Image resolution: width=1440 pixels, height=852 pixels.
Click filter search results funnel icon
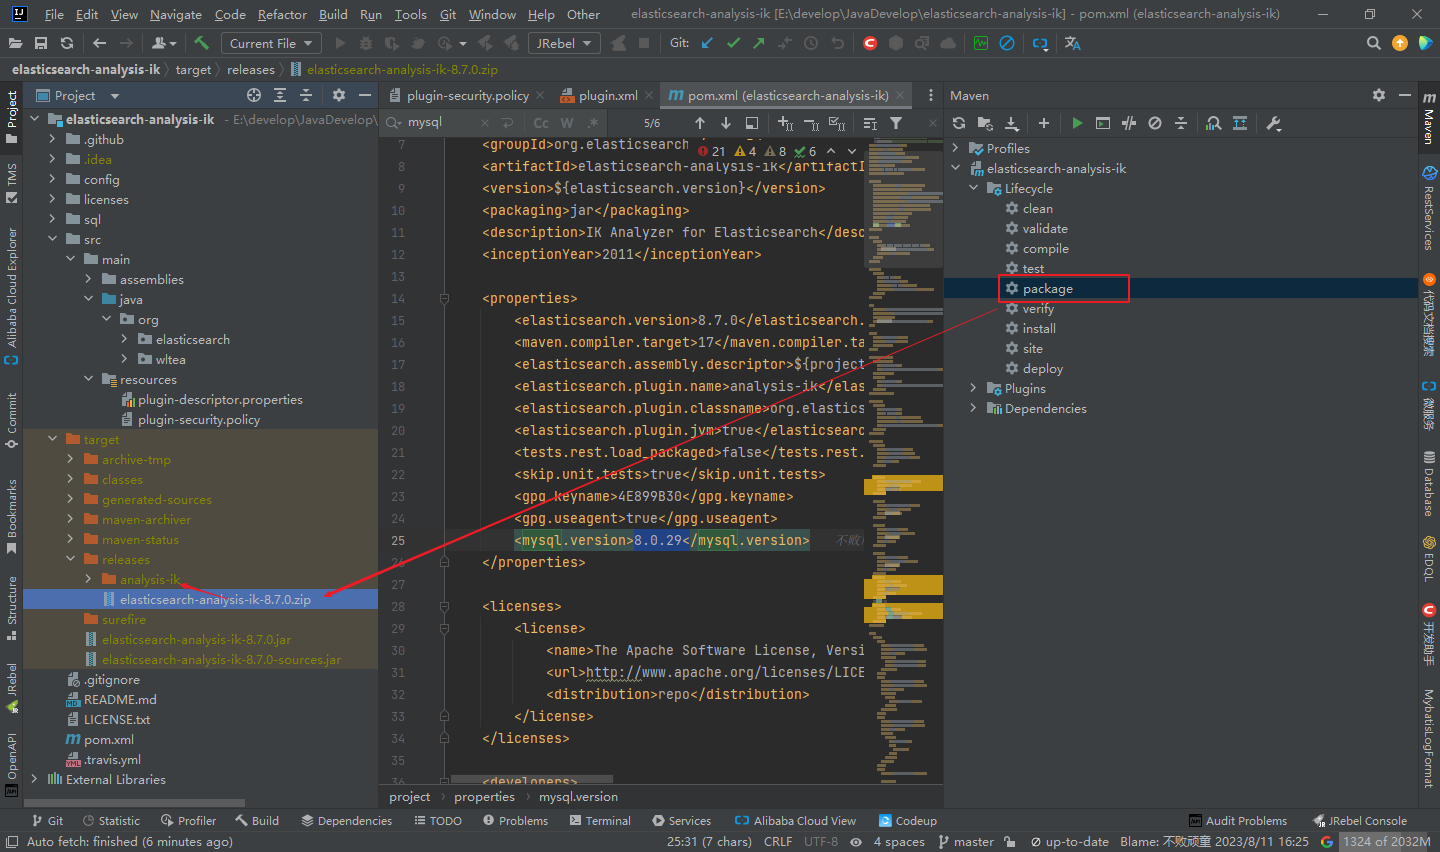pyautogui.click(x=896, y=123)
